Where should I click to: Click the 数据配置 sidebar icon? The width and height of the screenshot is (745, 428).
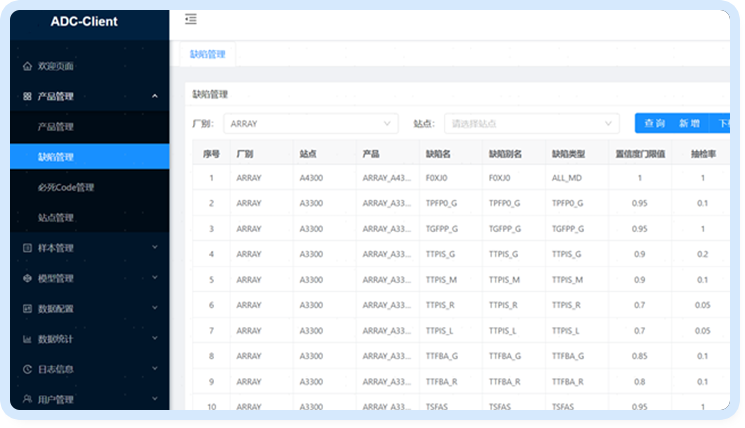(27, 308)
